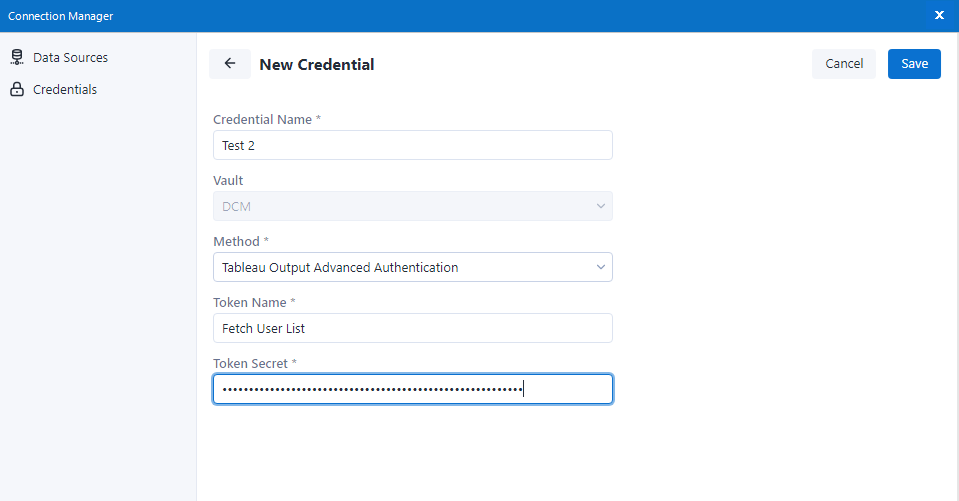
Task: Save the new credential
Action: [x=914, y=64]
